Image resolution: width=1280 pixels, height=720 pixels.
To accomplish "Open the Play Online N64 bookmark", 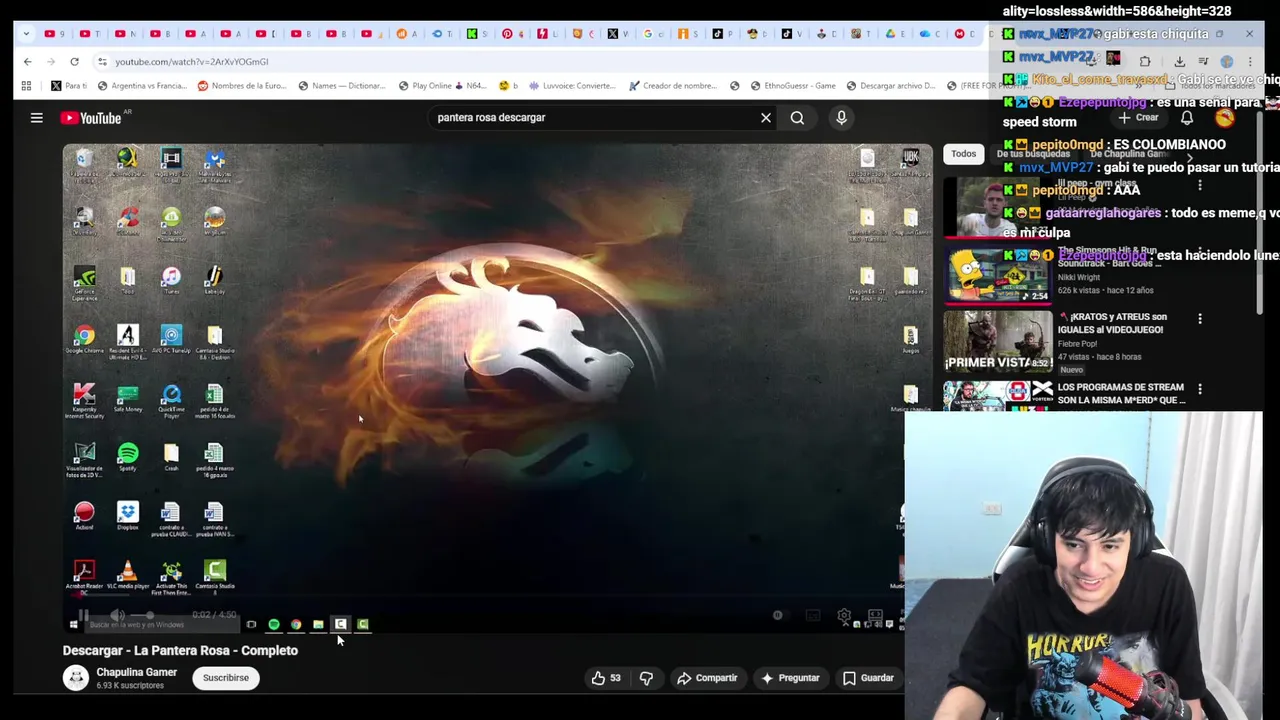I will pyautogui.click(x=442, y=86).
